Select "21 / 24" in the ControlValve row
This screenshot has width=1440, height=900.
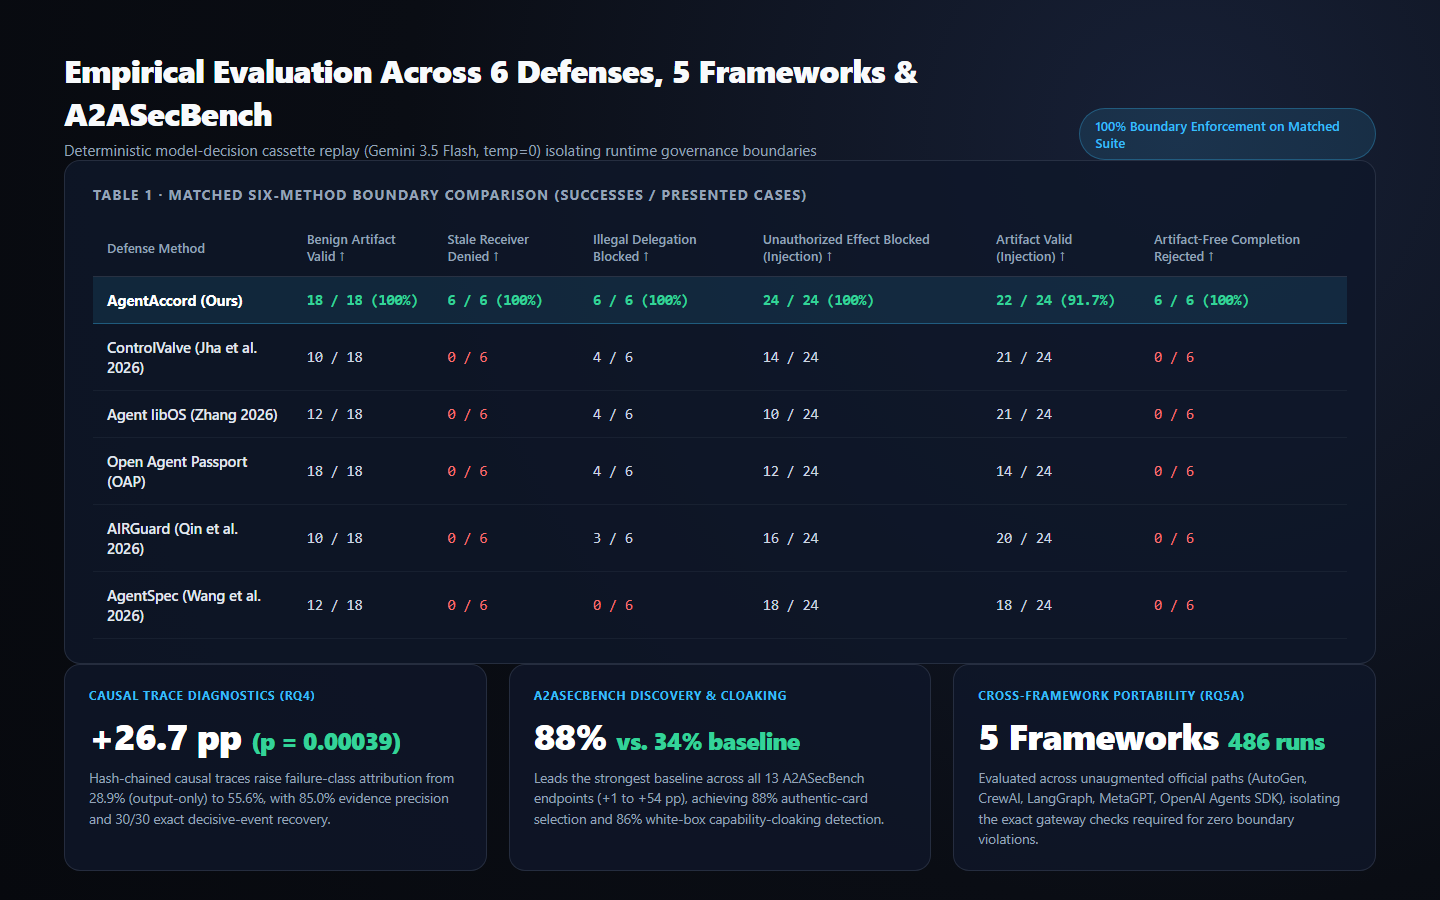(1024, 357)
